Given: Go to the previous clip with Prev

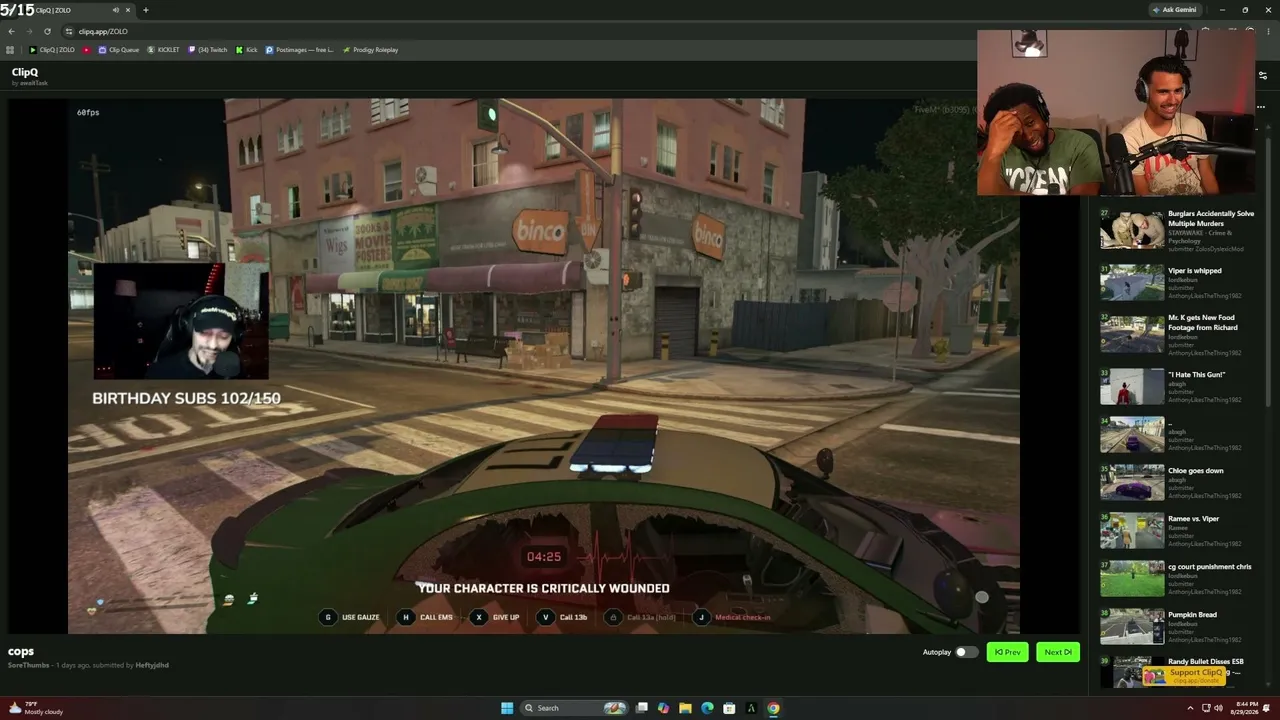Looking at the screenshot, I should coord(1007,652).
